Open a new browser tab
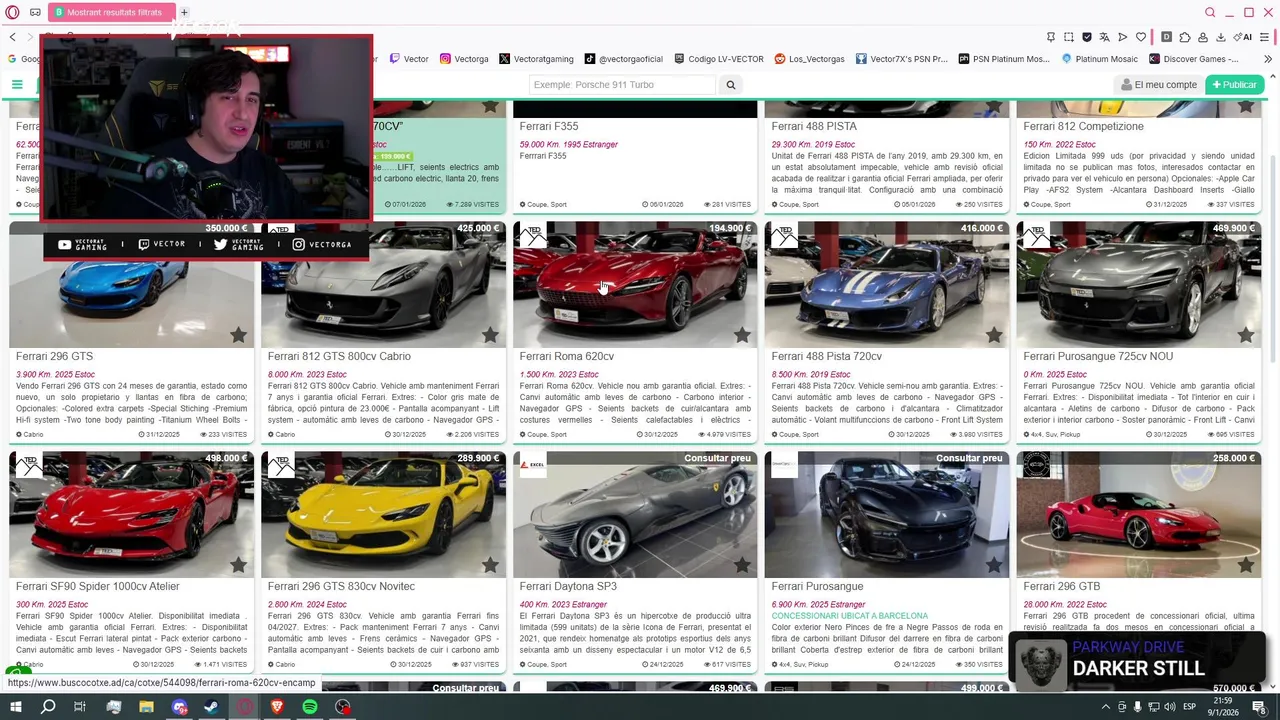The image size is (1280, 720). point(184,12)
